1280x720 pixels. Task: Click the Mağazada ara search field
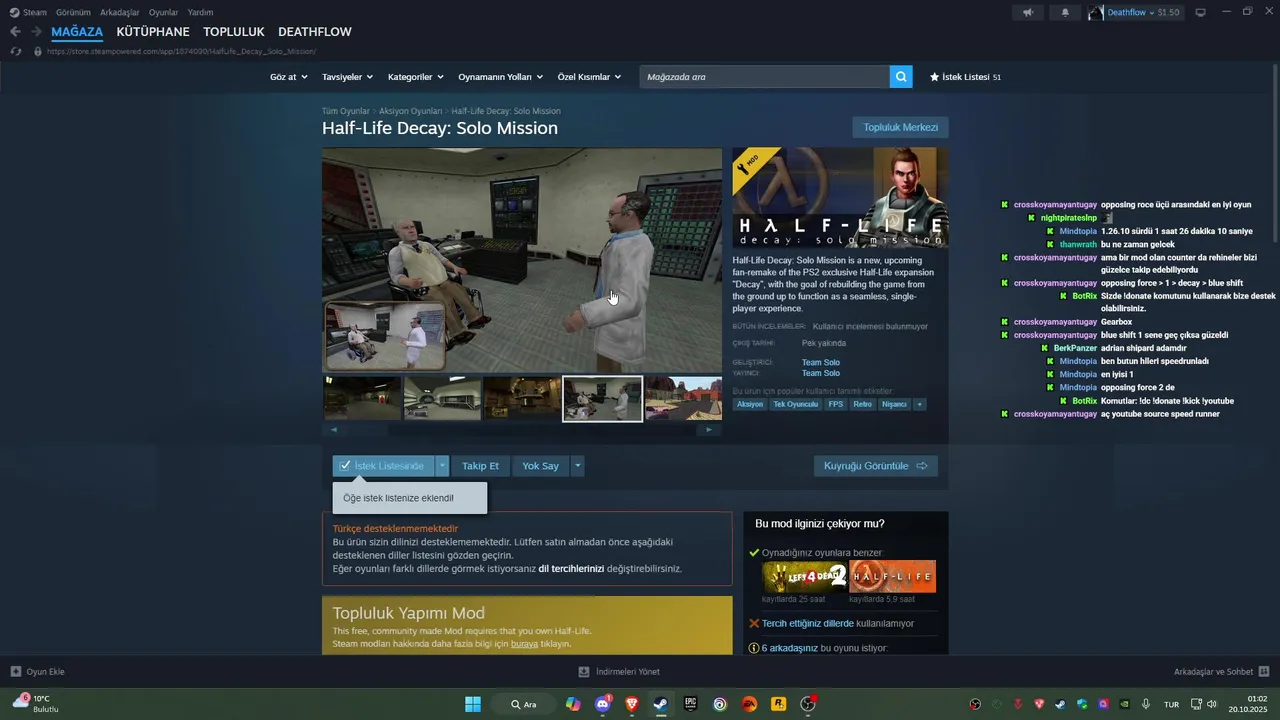[x=764, y=77]
